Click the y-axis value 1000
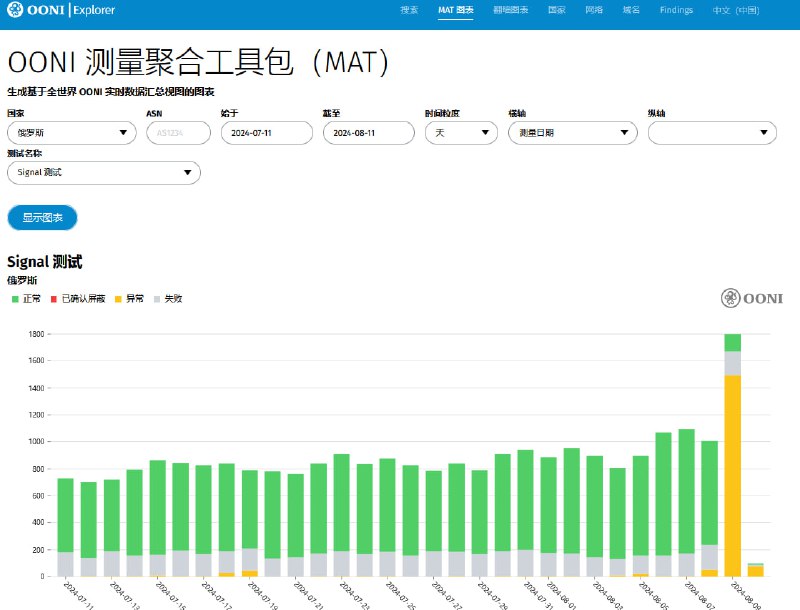 coord(36,441)
